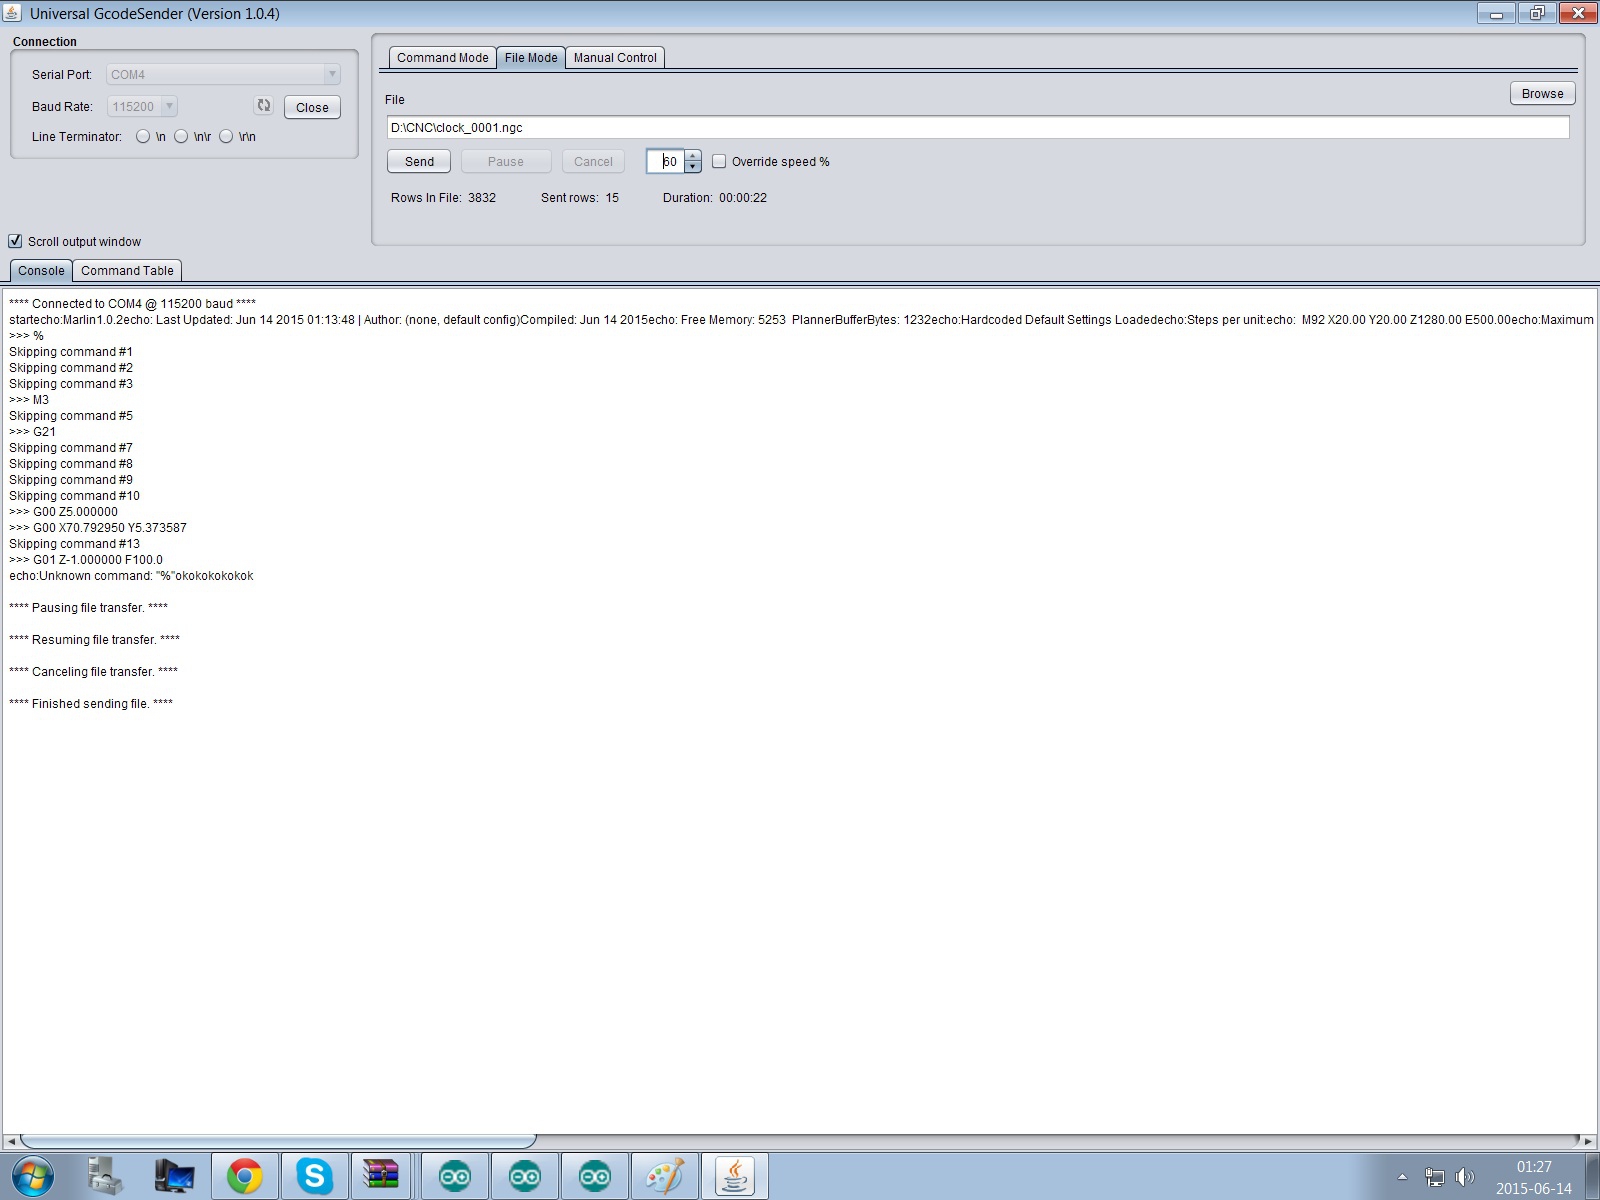Click 'Resuming file transfer' console line
Viewport: 1600px width, 1200px height.
(x=94, y=640)
